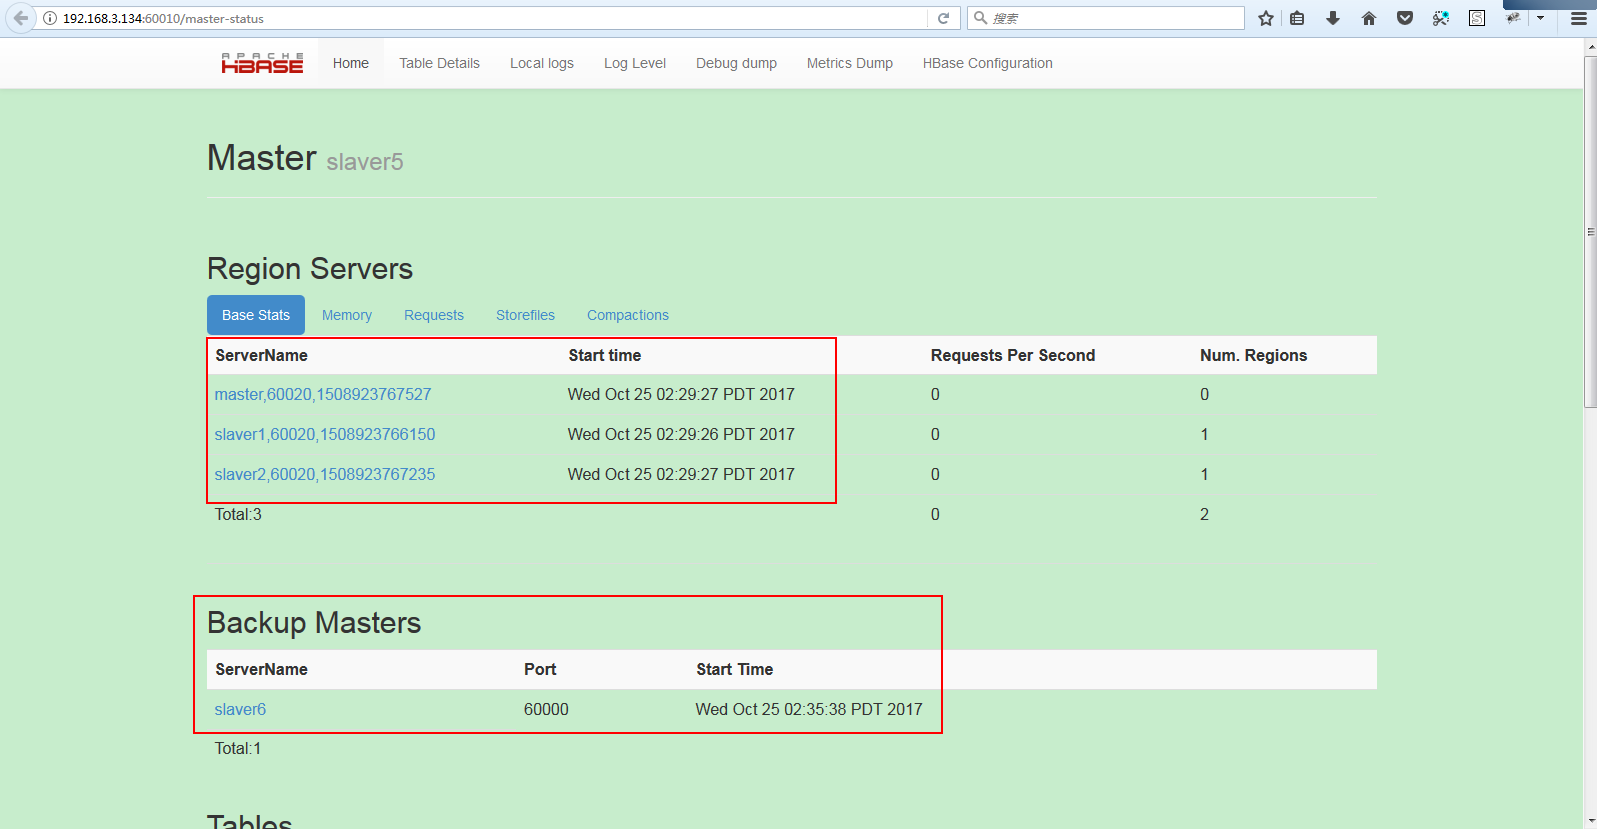Bookmark this page with the star icon
The width and height of the screenshot is (1597, 829).
1266,18
